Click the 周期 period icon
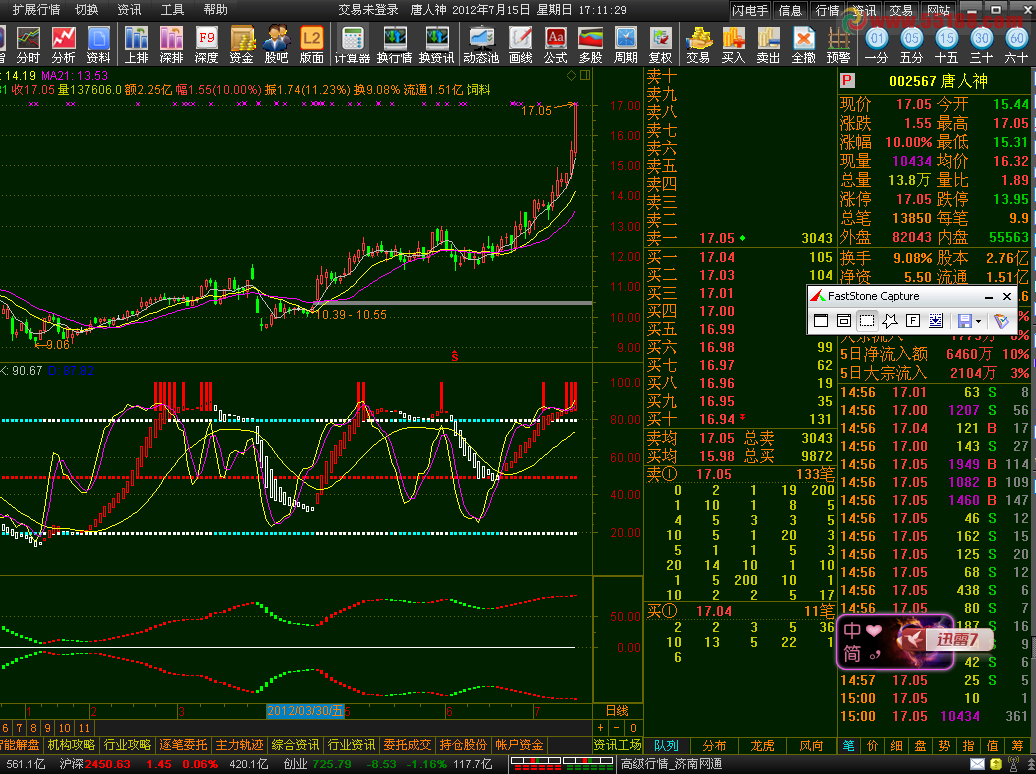Image resolution: width=1036 pixels, height=774 pixels. pos(626,45)
